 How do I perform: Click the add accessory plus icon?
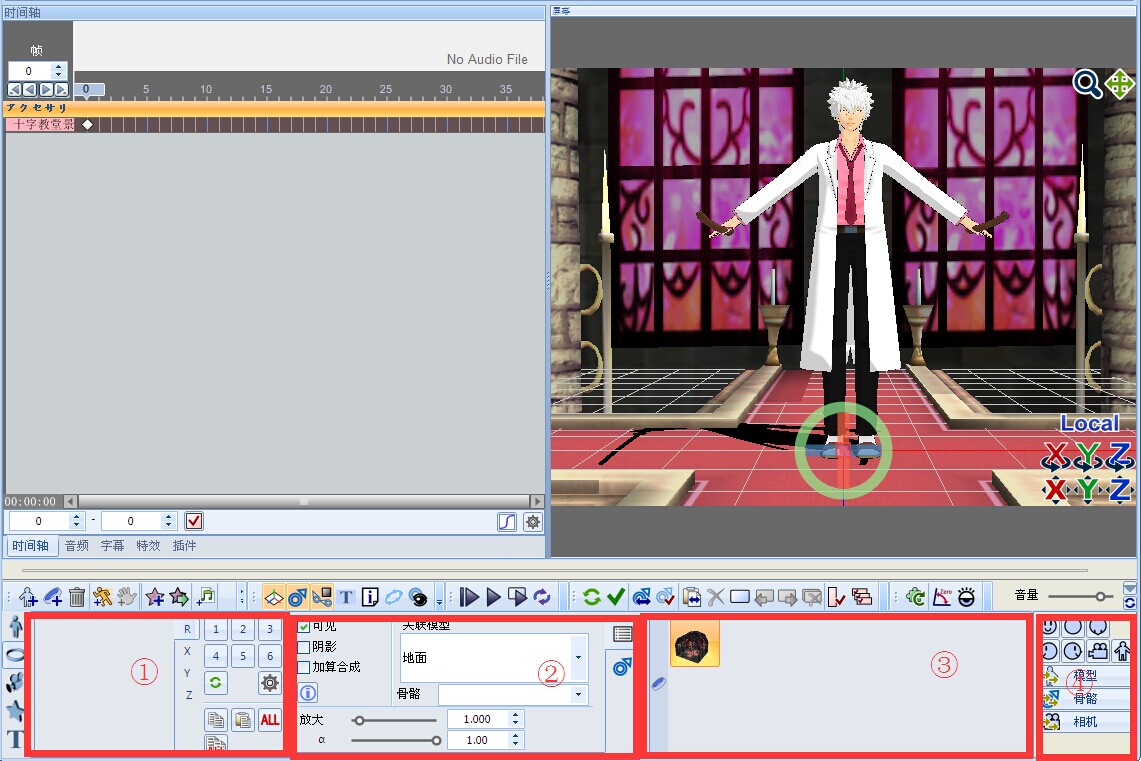tap(53, 597)
